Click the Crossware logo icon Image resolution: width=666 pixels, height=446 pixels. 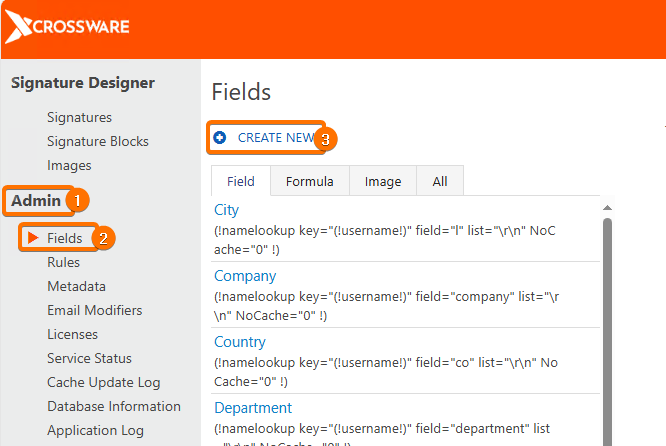coord(19,27)
